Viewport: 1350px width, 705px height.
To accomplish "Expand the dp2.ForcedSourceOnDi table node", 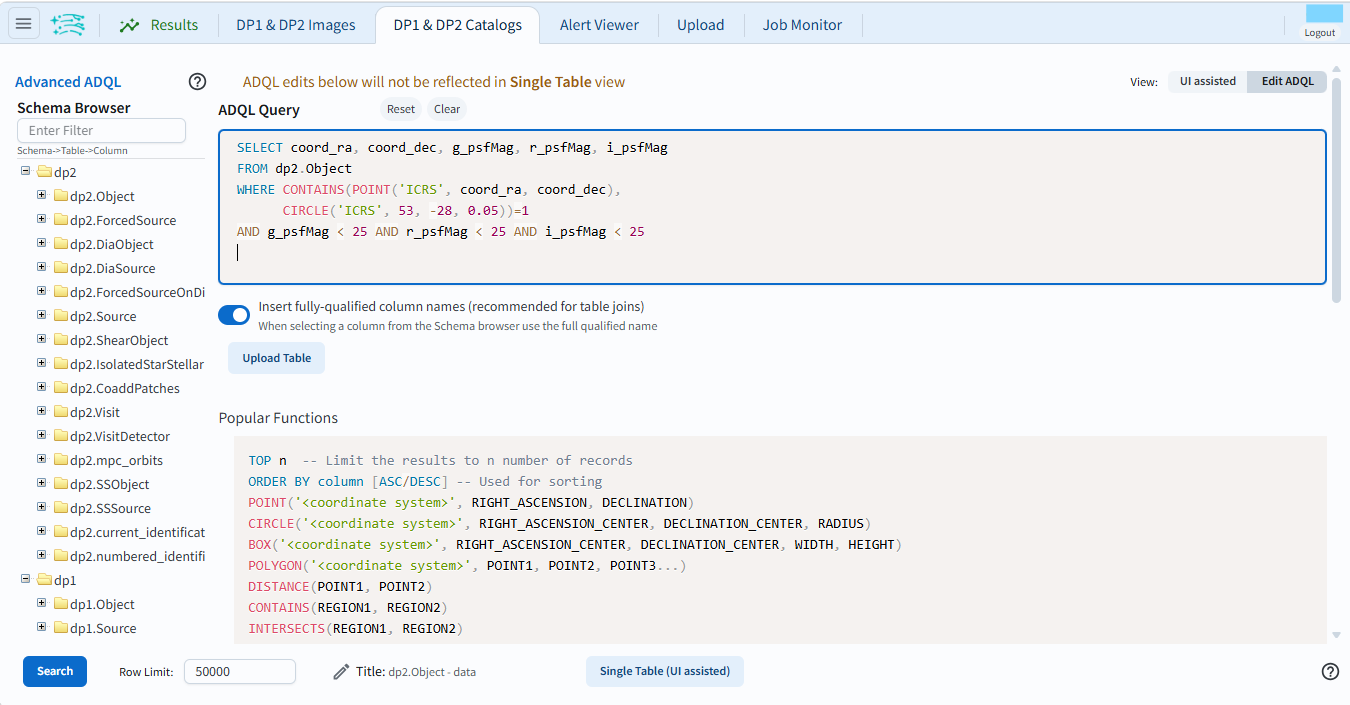I will [42, 291].
